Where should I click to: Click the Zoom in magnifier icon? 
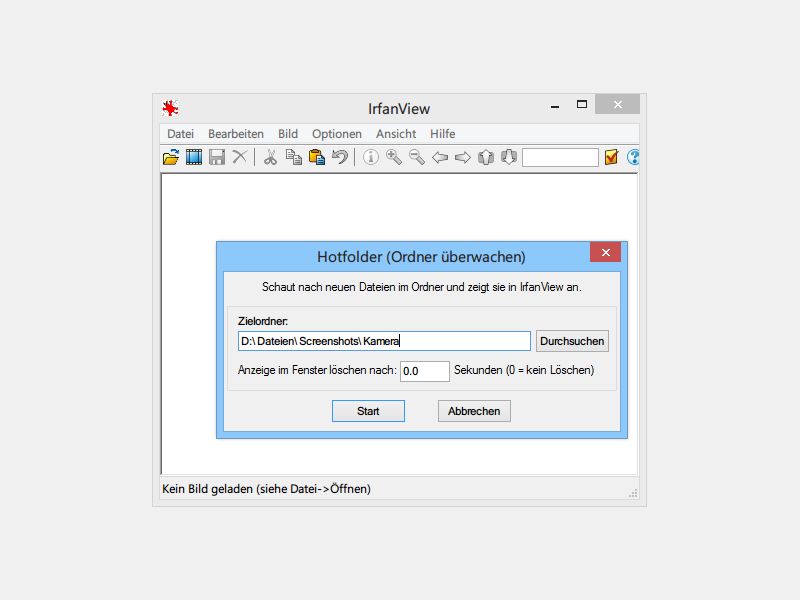[x=394, y=157]
